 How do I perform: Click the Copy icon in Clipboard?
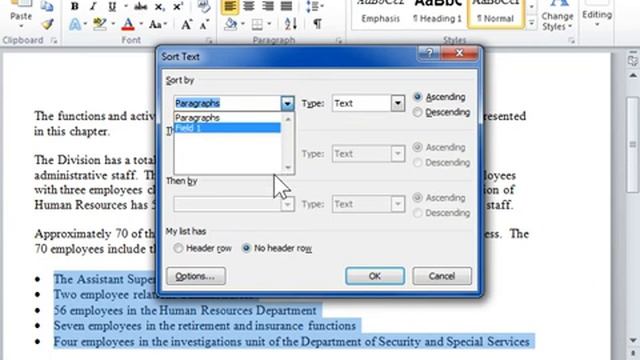pyautogui.click(x=47, y=7)
